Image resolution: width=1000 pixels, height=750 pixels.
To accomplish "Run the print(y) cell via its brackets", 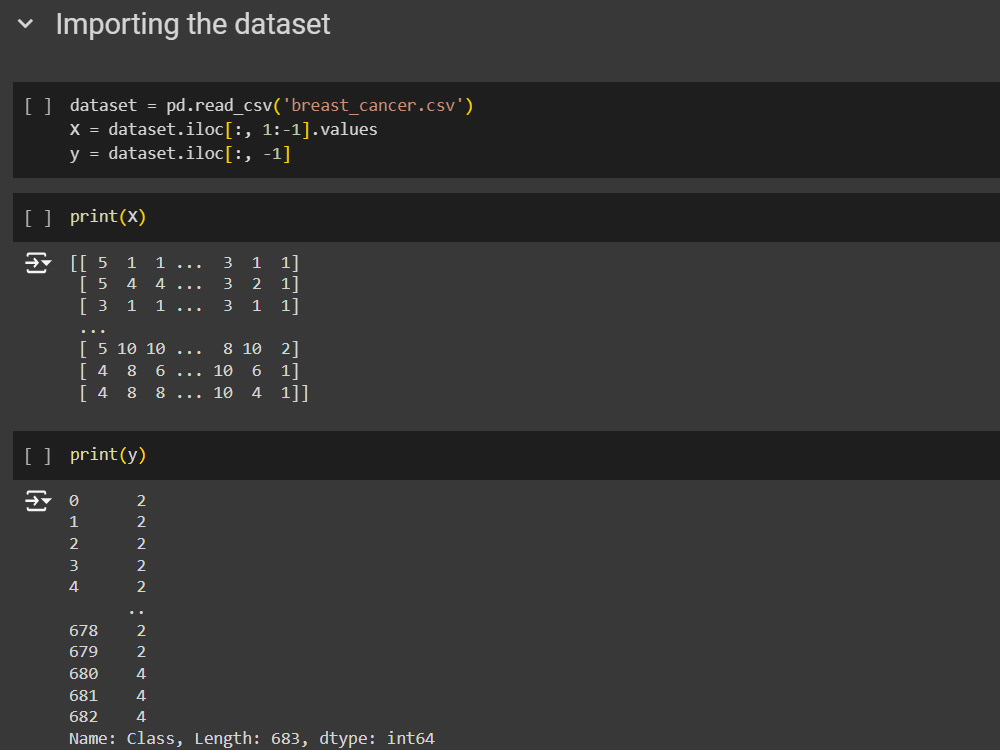I will (x=38, y=455).
